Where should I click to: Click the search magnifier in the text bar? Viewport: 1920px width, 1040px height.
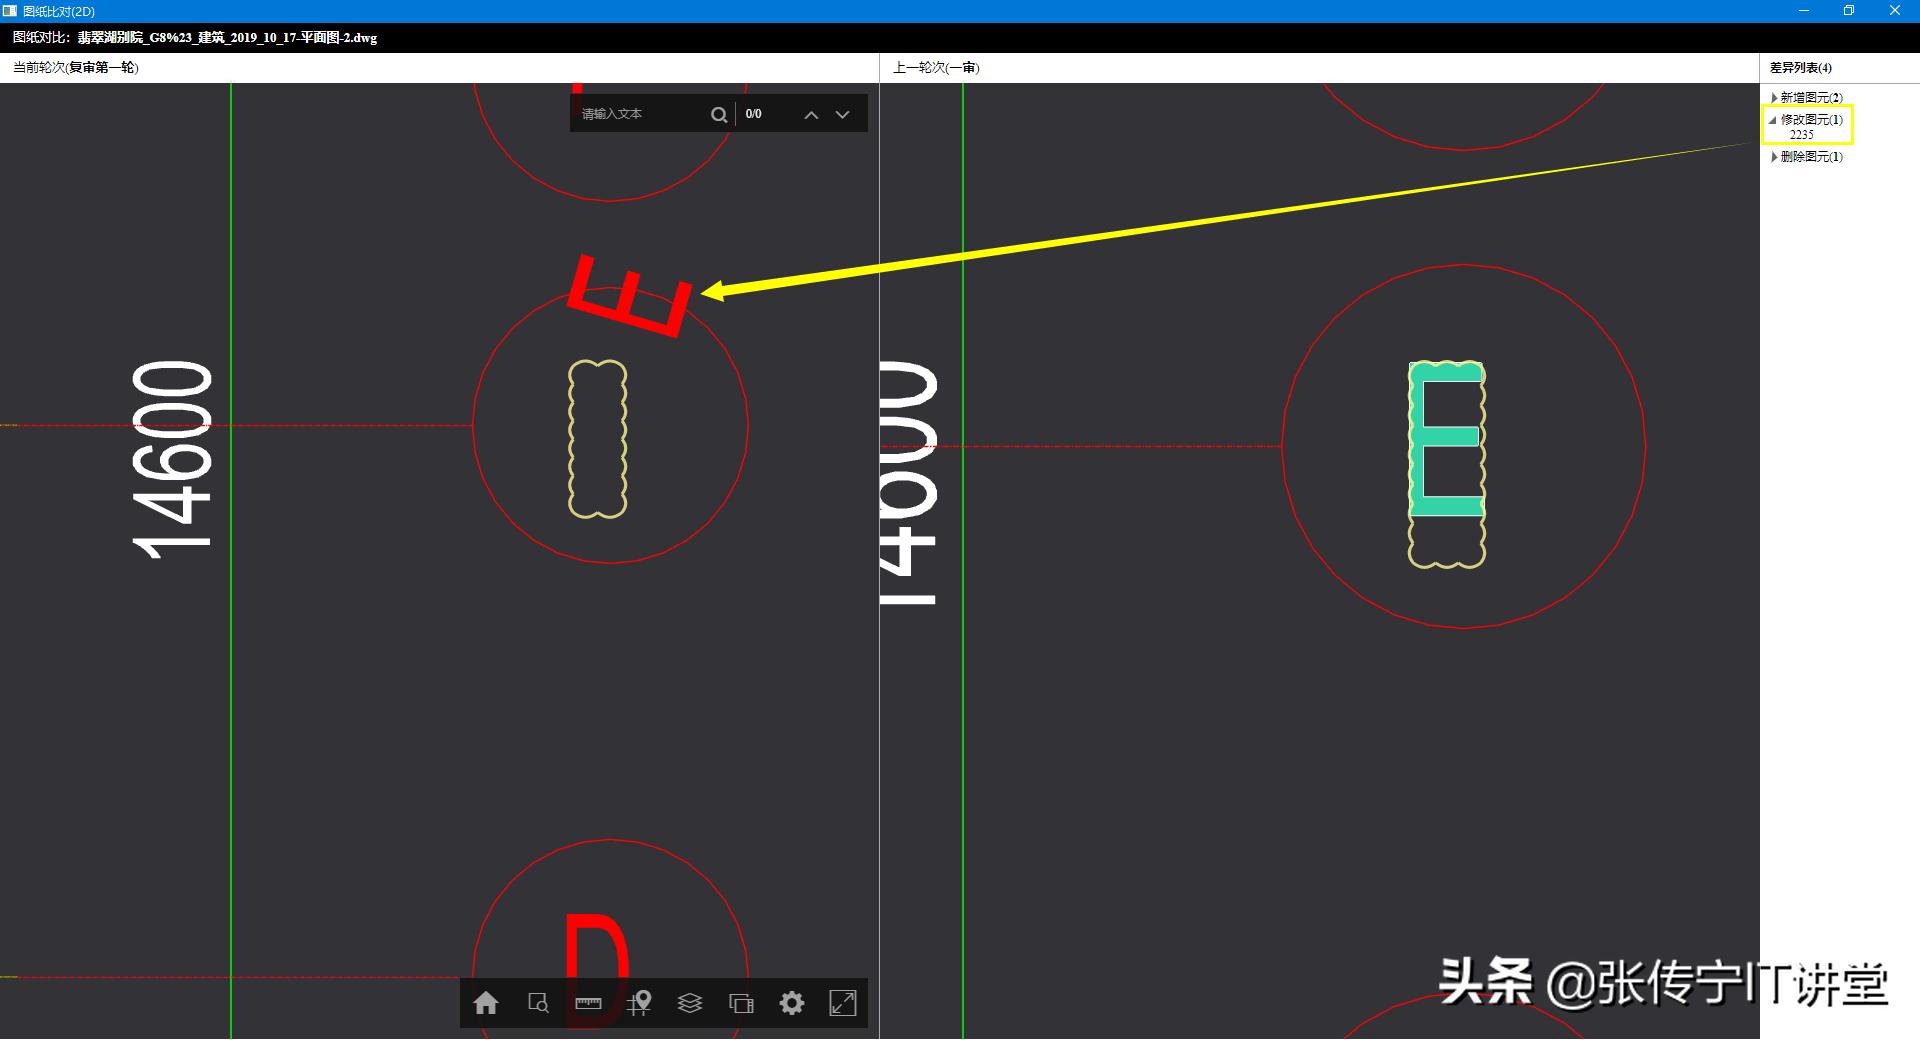pos(719,114)
